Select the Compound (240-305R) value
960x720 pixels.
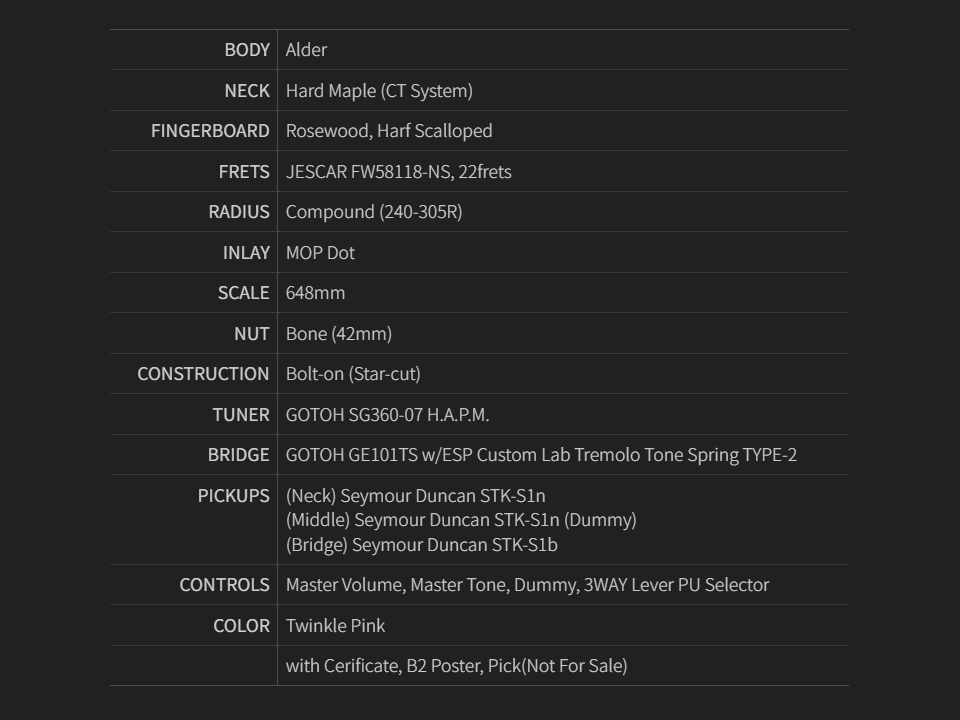tap(374, 212)
